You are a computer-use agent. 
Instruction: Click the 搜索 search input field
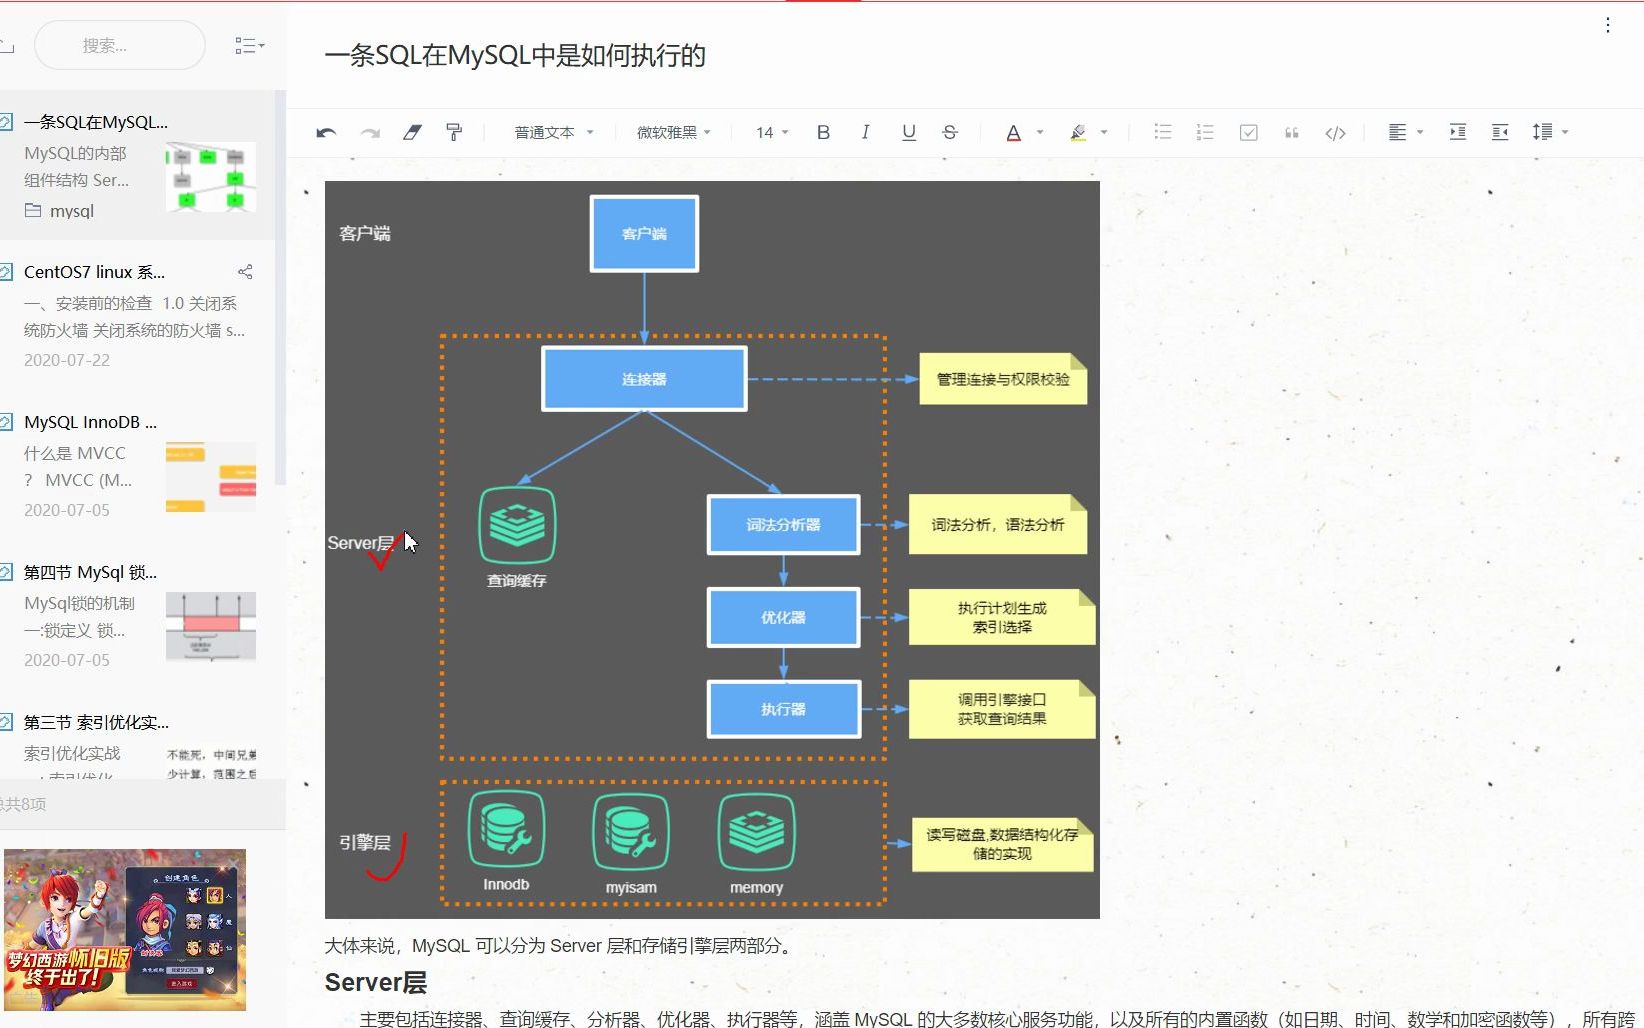[x=119, y=44]
